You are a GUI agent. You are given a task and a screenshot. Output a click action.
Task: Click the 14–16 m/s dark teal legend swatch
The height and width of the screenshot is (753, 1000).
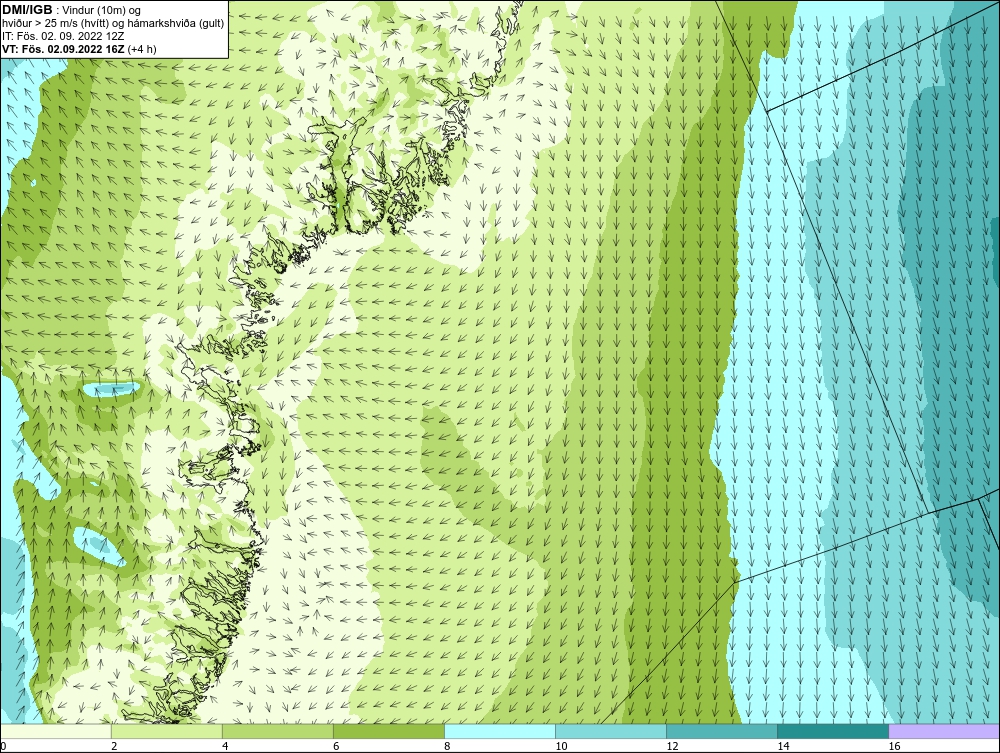(x=833, y=731)
